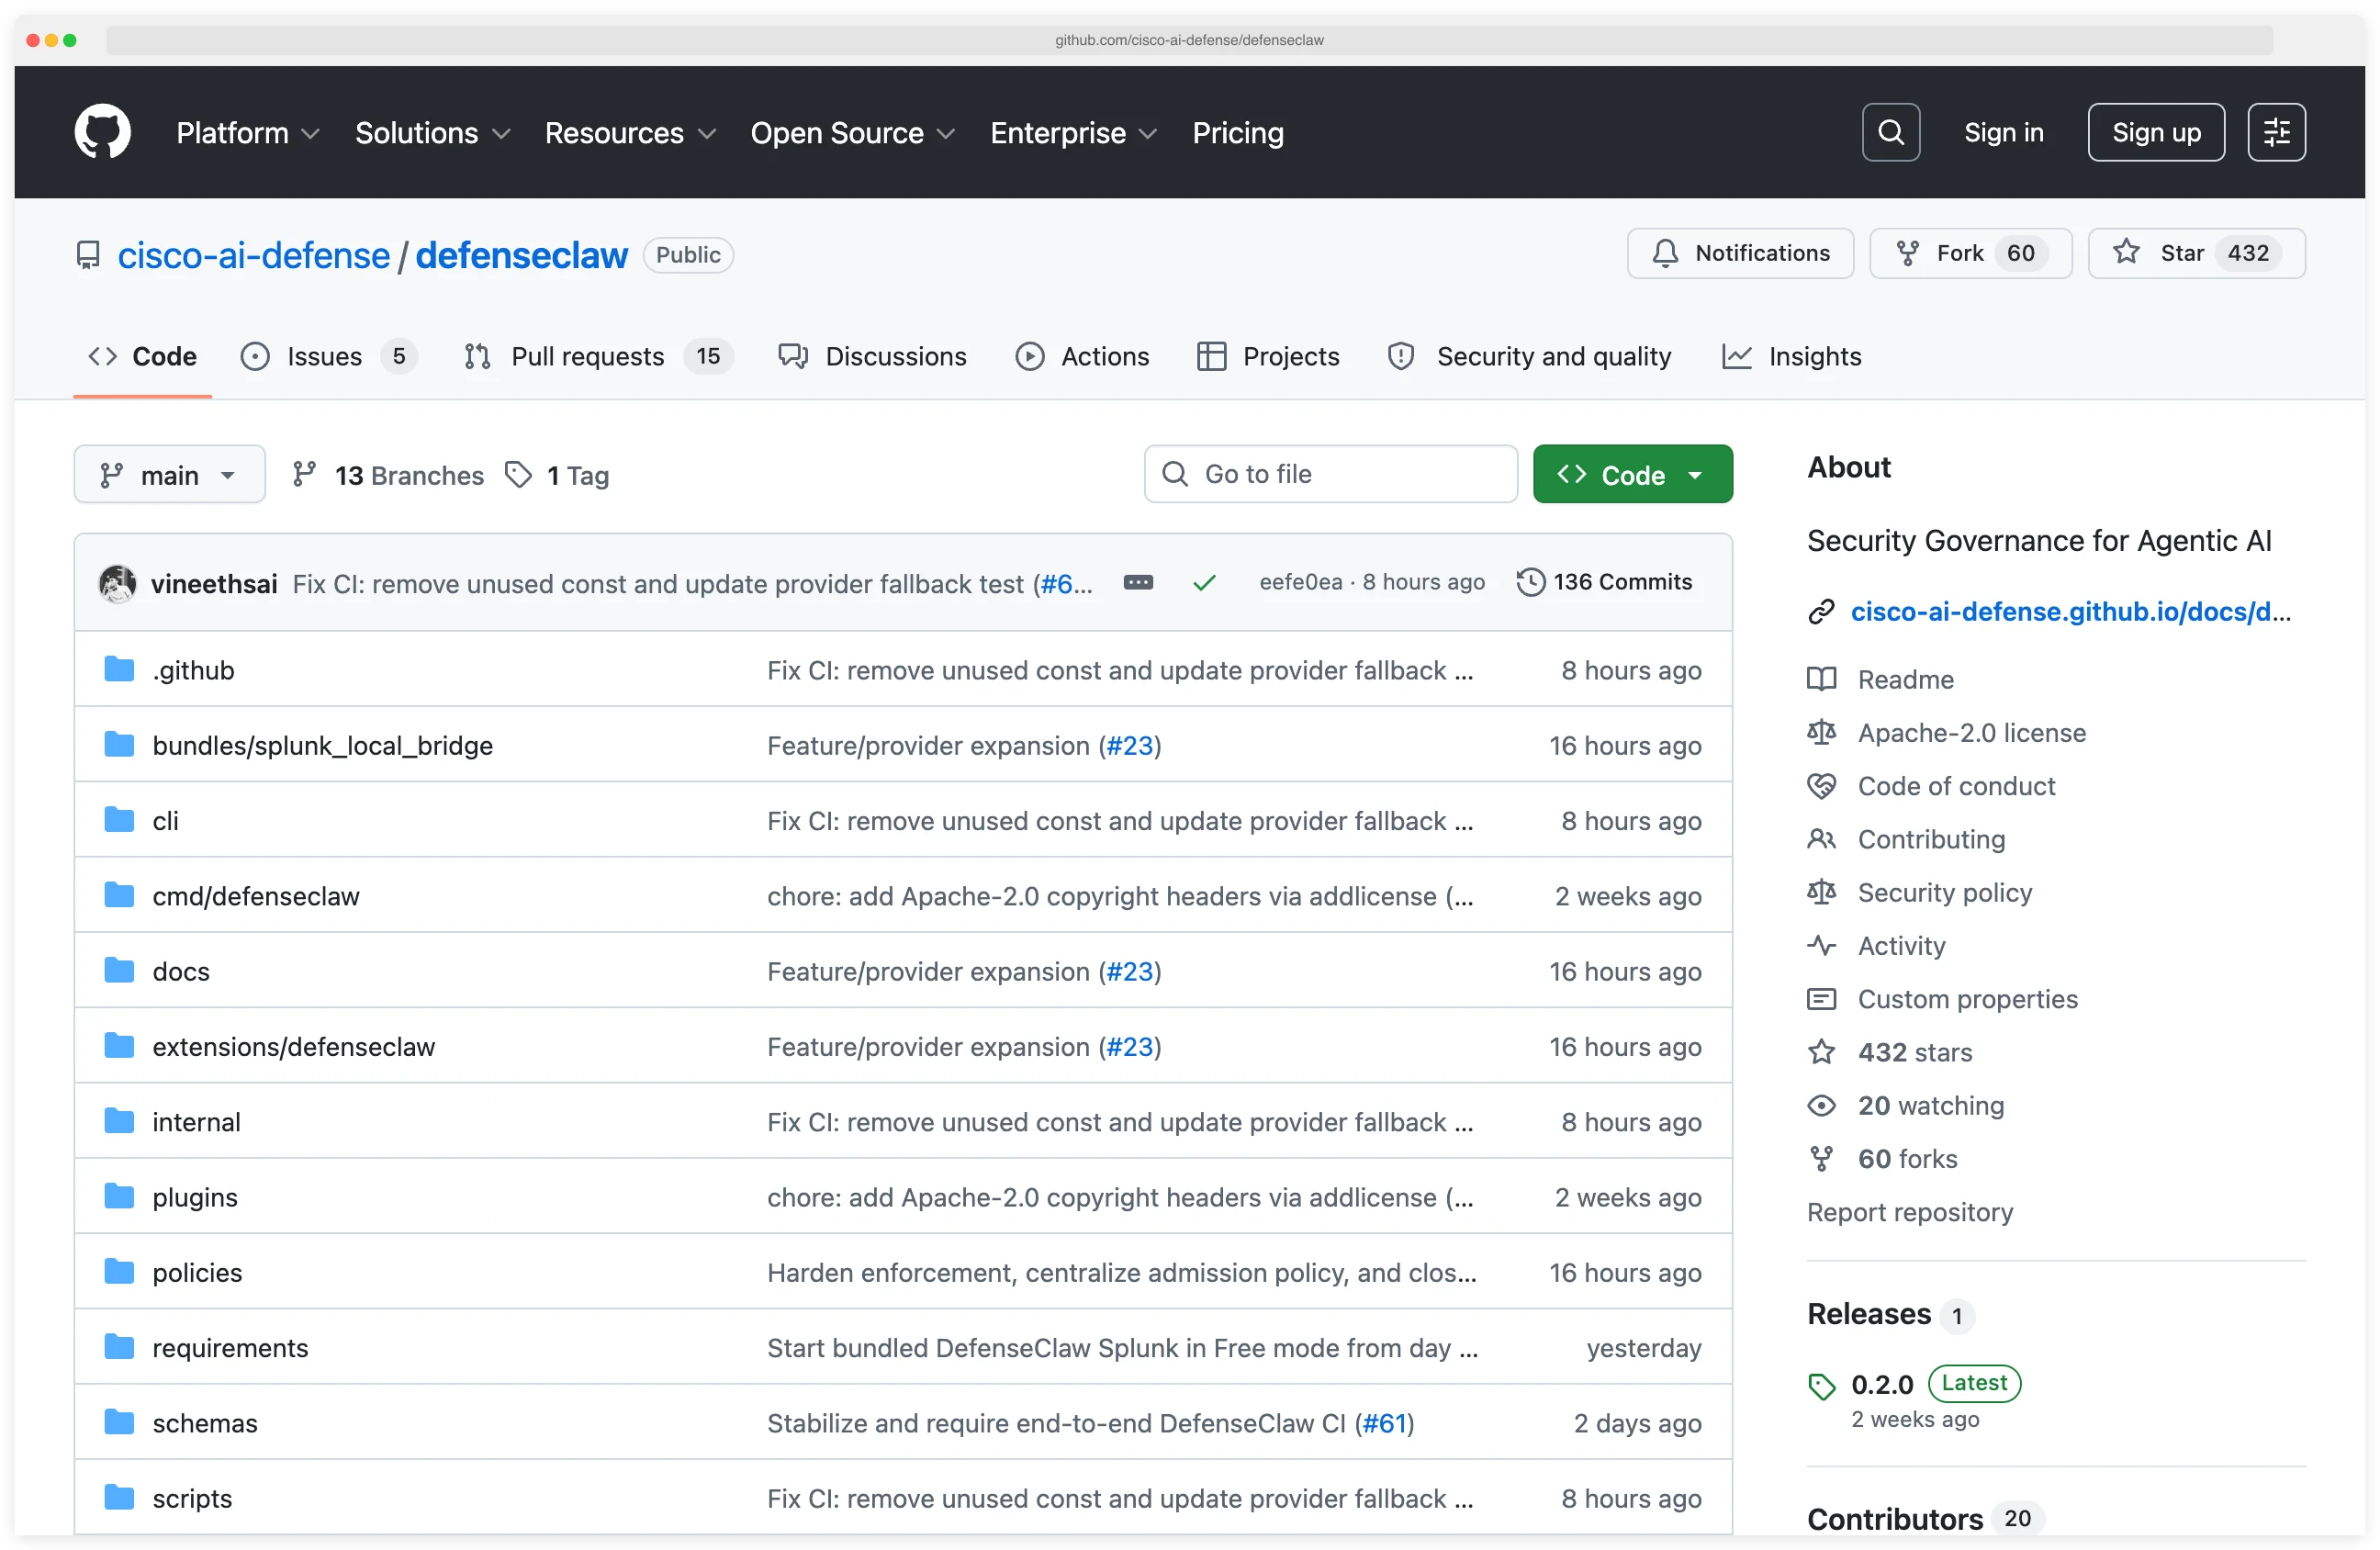Click the tag icon next to 1 Tag
Screen dimensions: 2380x1550
[x=519, y=474]
